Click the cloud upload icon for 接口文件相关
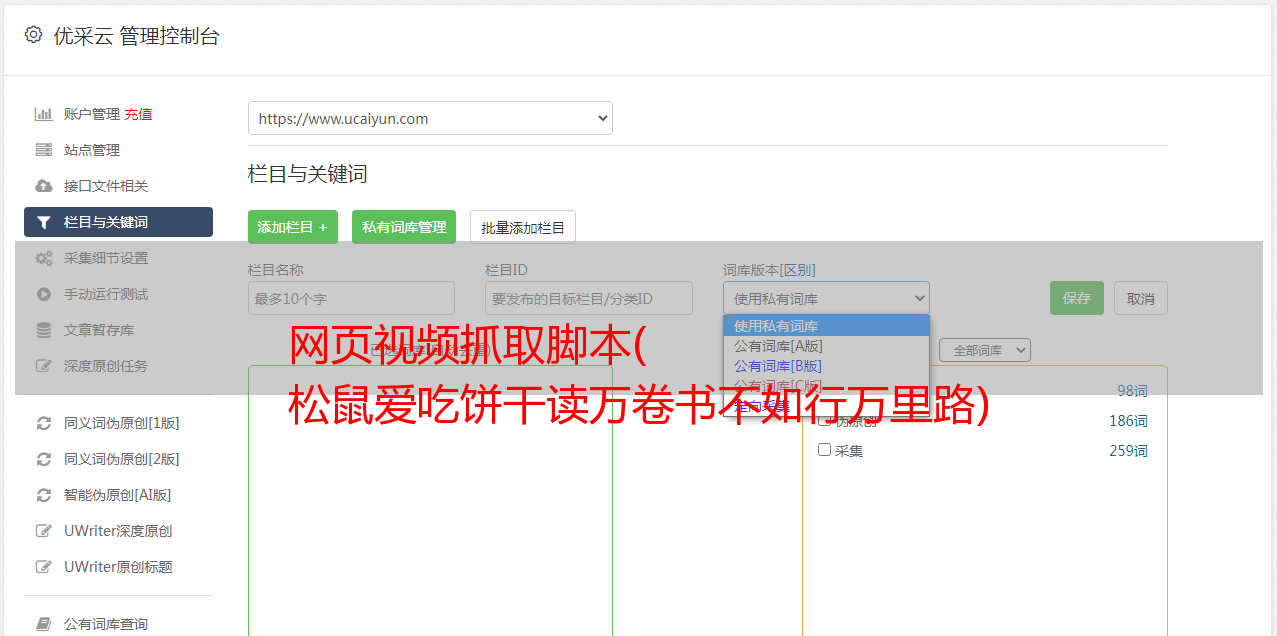1277x636 pixels. (44, 186)
